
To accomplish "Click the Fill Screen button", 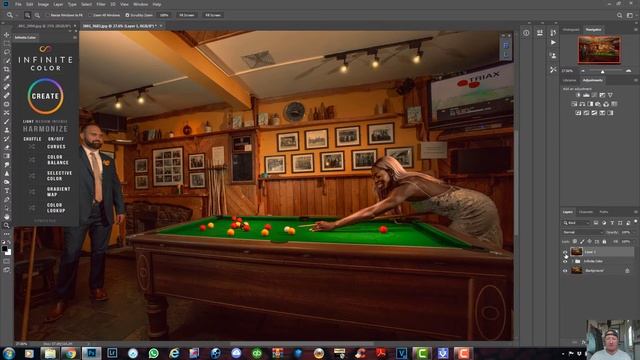I will [x=213, y=15].
